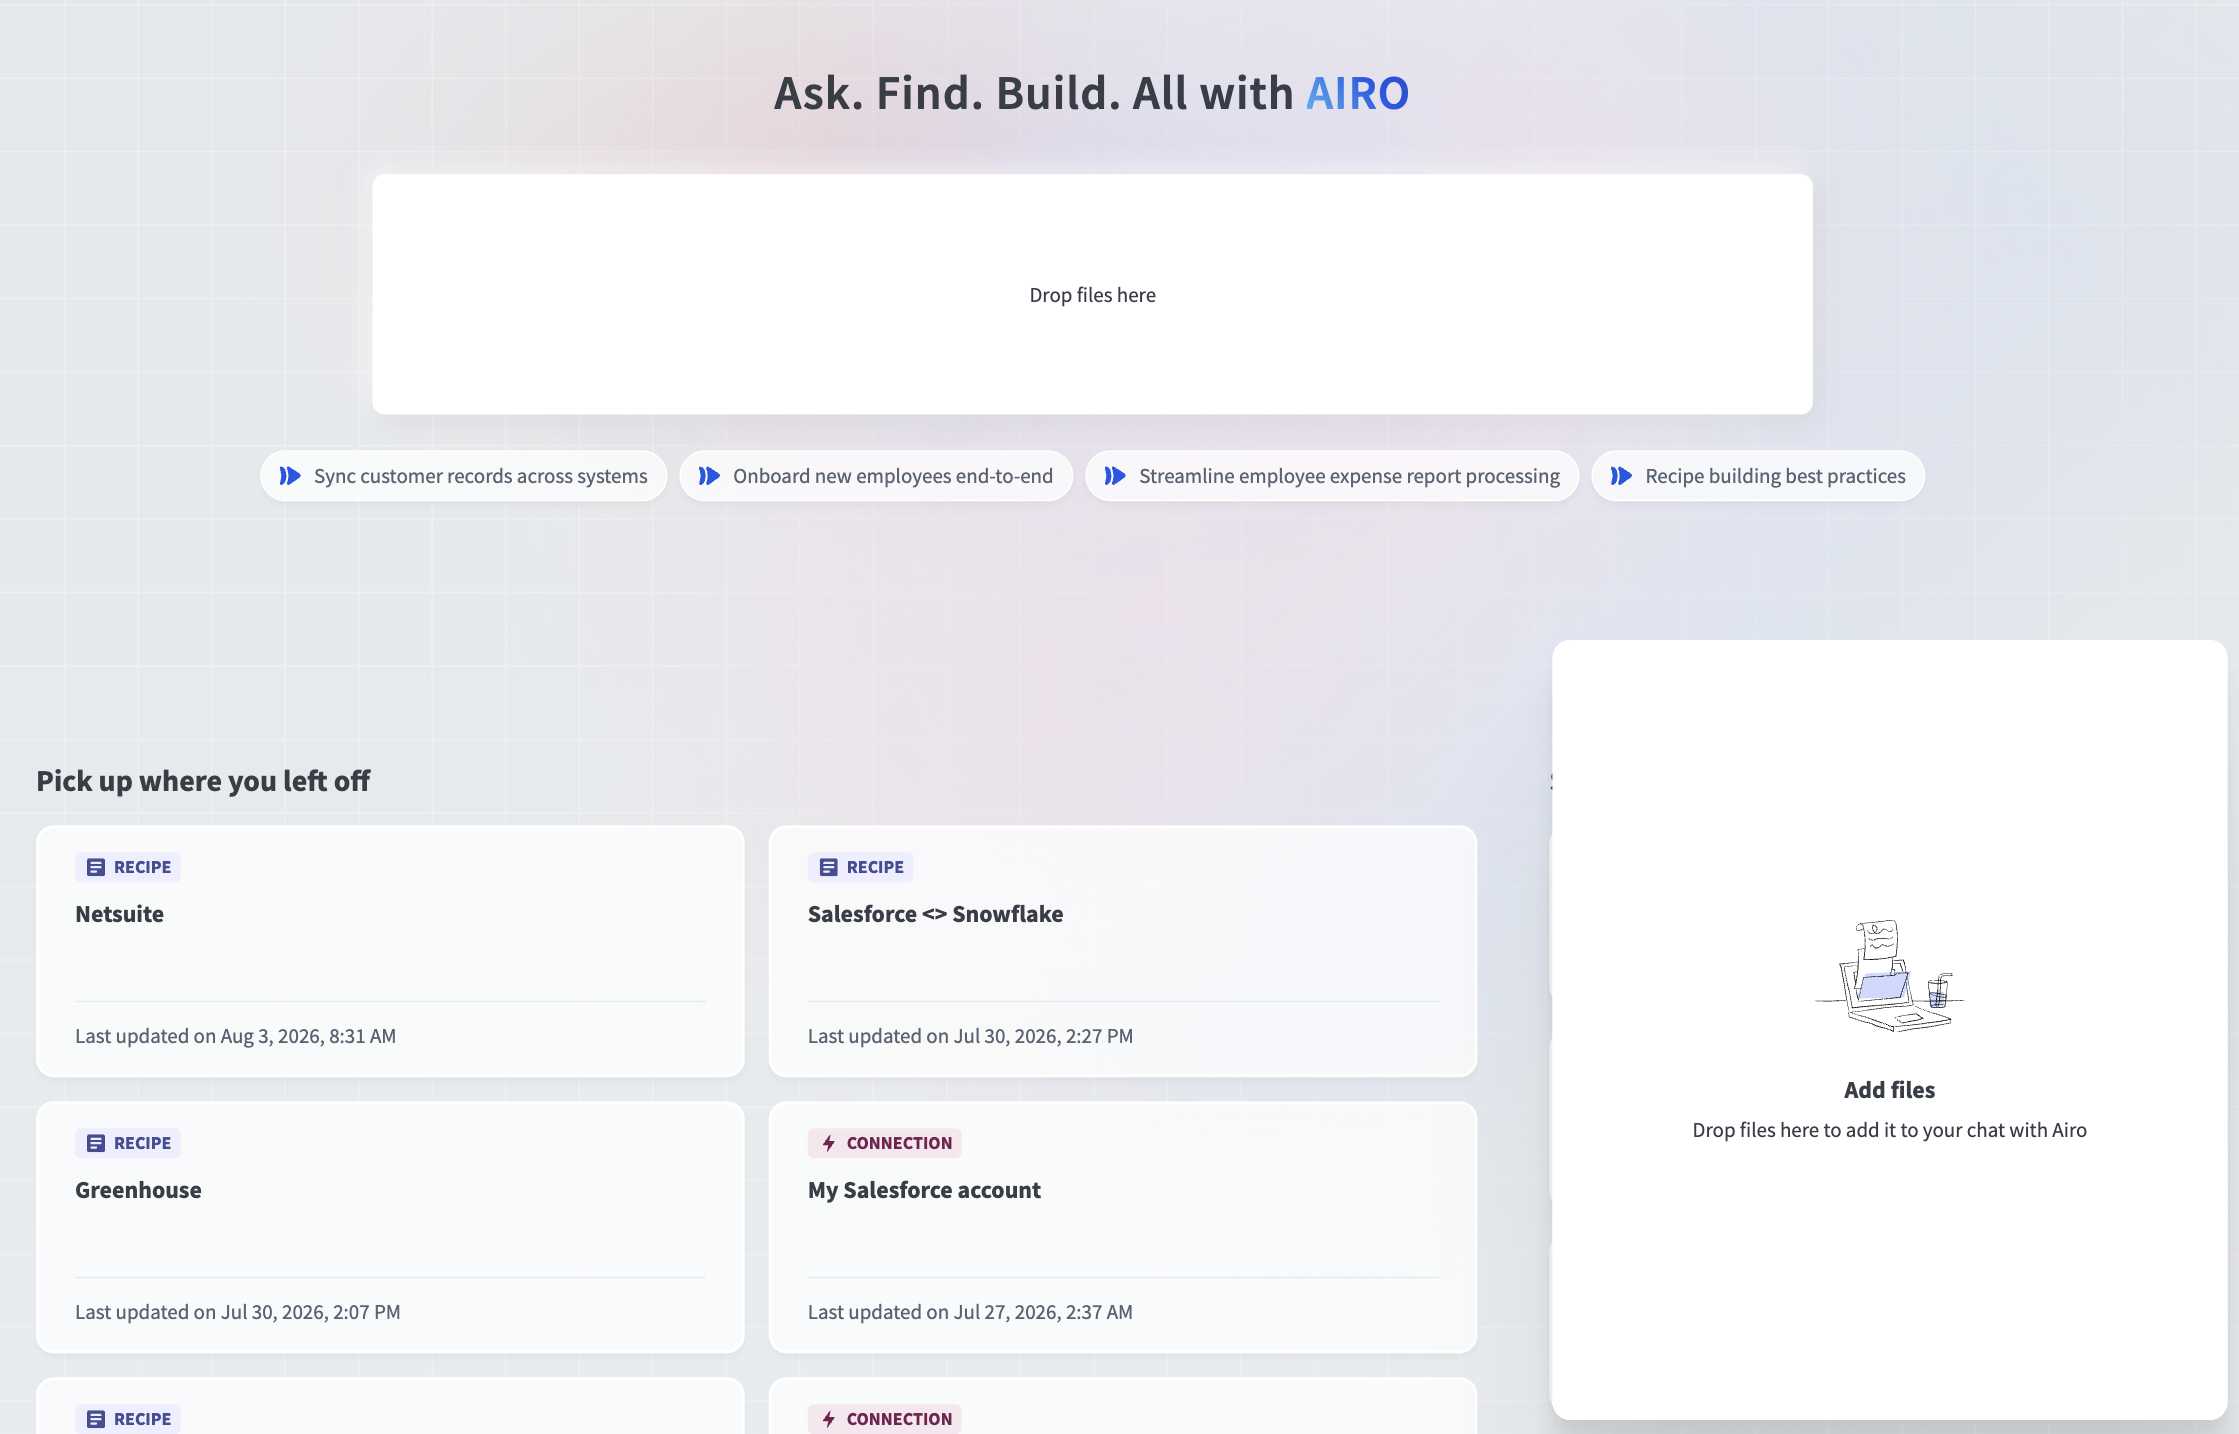Screen dimensions: 2239x1434
Task: Open the Salesforce <> Snowflake recipe
Action: click(x=1123, y=951)
